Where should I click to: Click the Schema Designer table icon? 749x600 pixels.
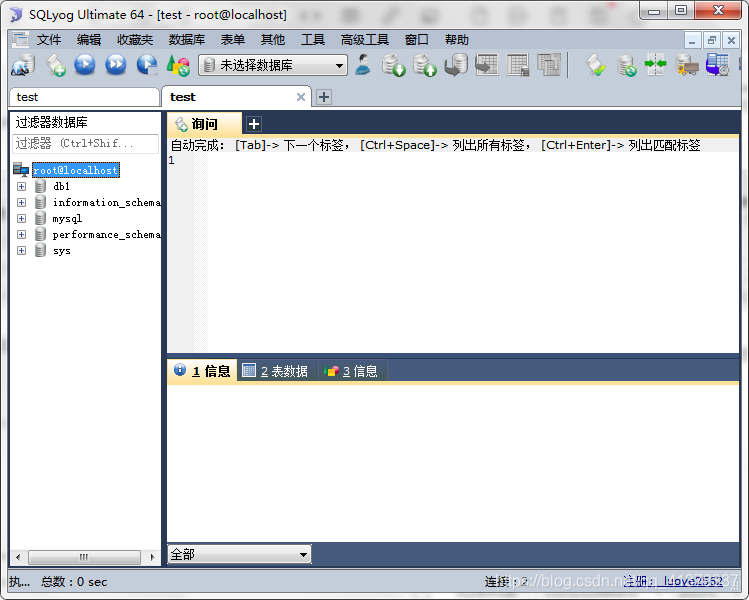pyautogui.click(x=487, y=65)
